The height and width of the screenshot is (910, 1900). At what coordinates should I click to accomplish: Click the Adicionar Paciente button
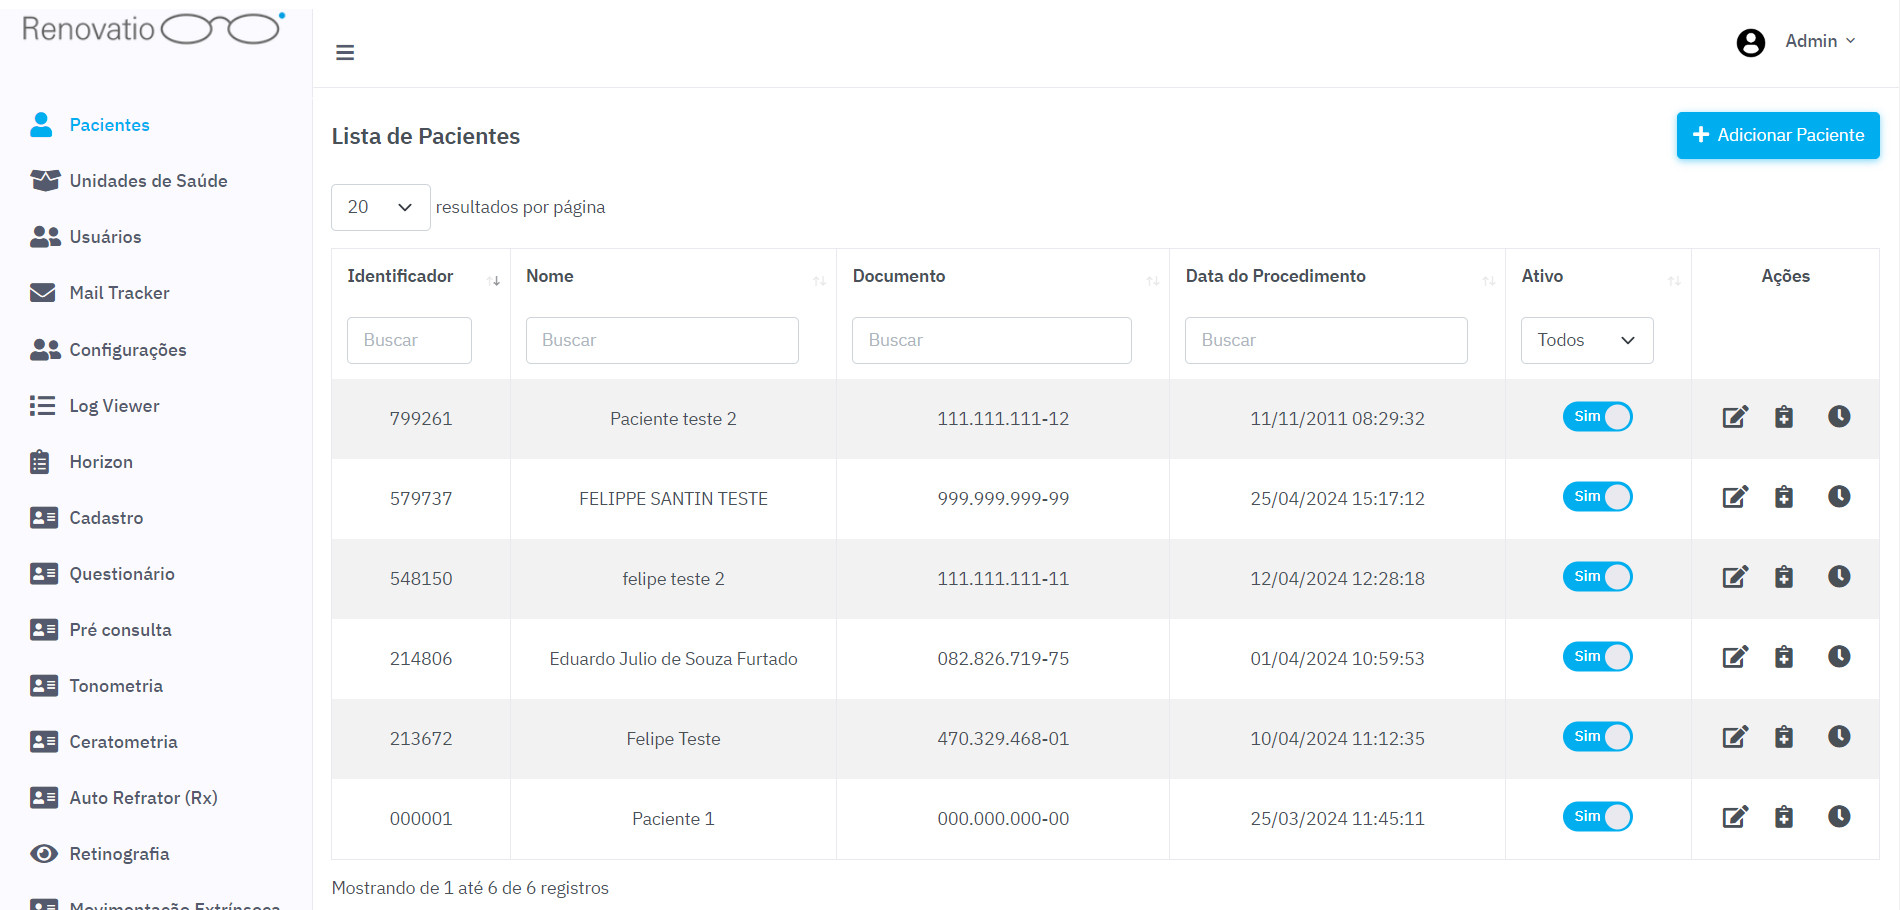(1777, 135)
